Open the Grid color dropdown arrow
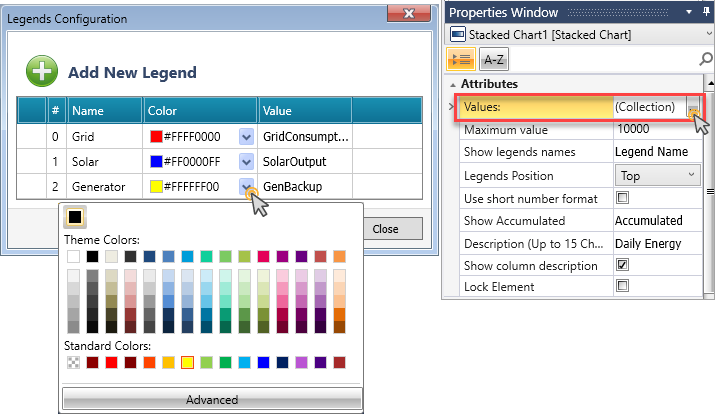The image size is (715, 414). (x=246, y=136)
